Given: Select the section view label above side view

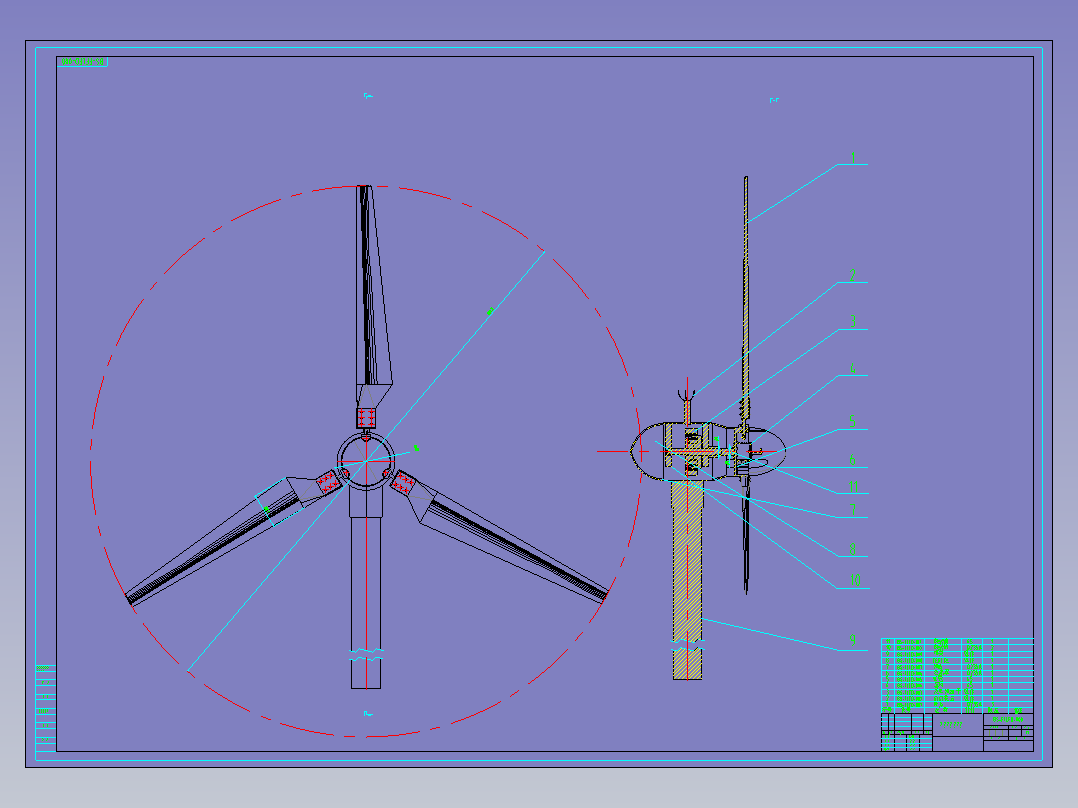Looking at the screenshot, I should 774,100.
